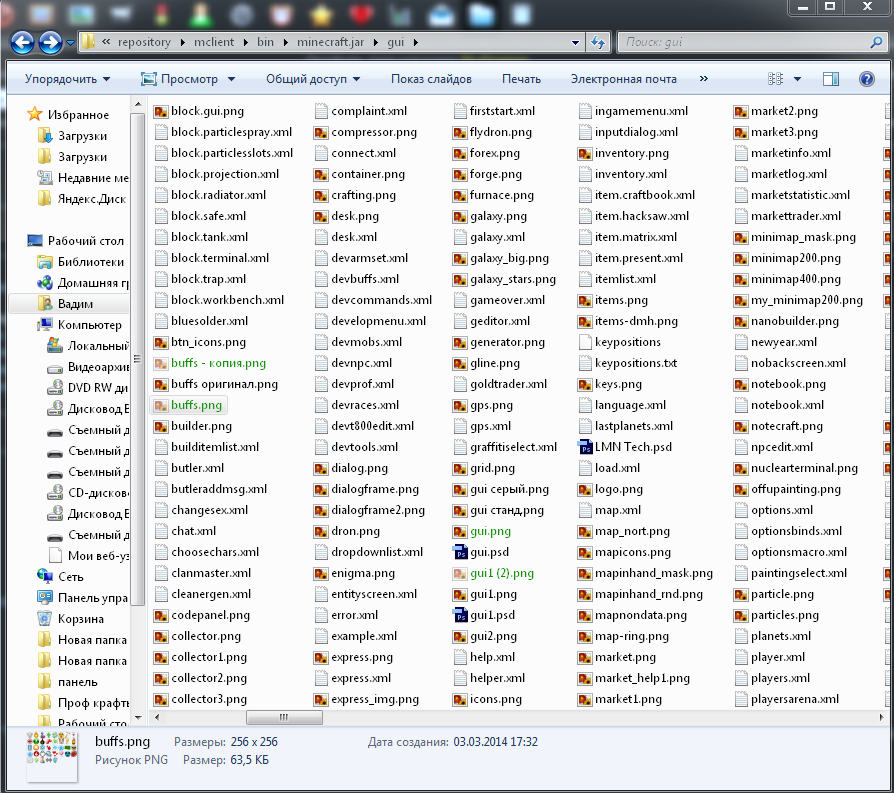Click the Back navigation arrow

22,43
